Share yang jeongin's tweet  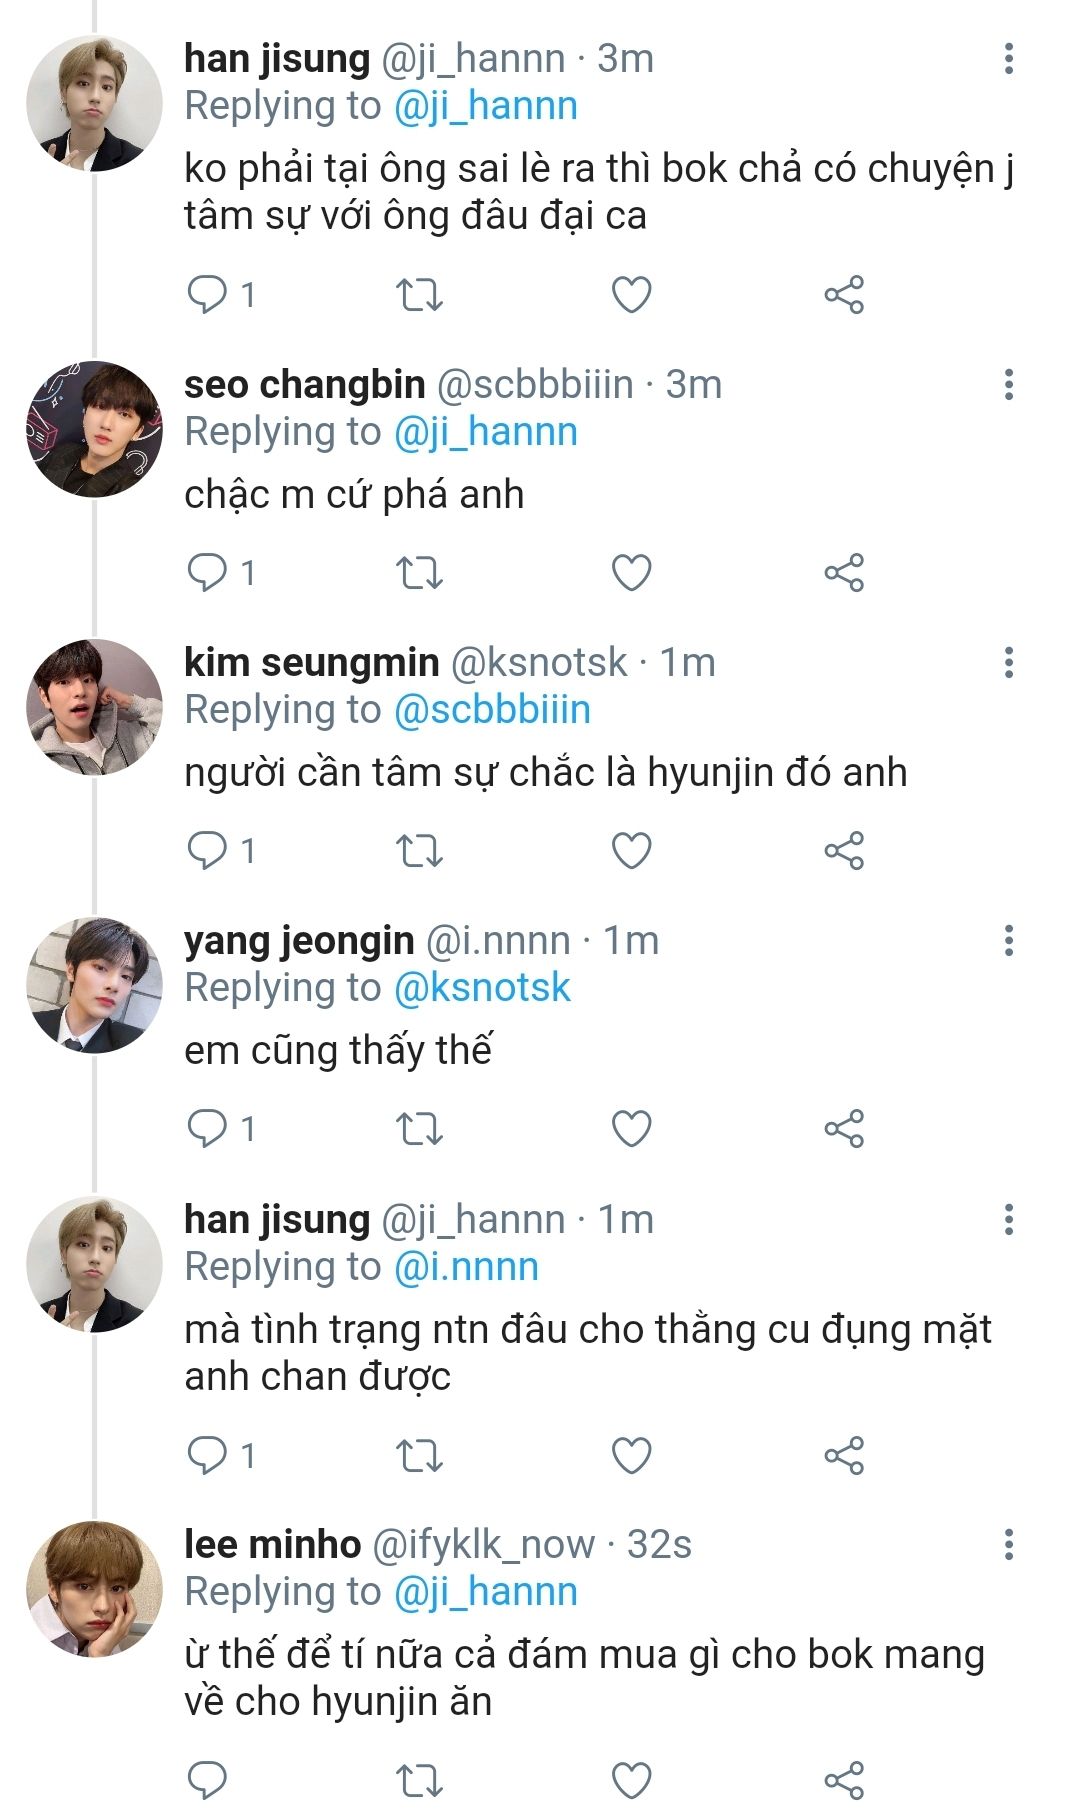[844, 1129]
